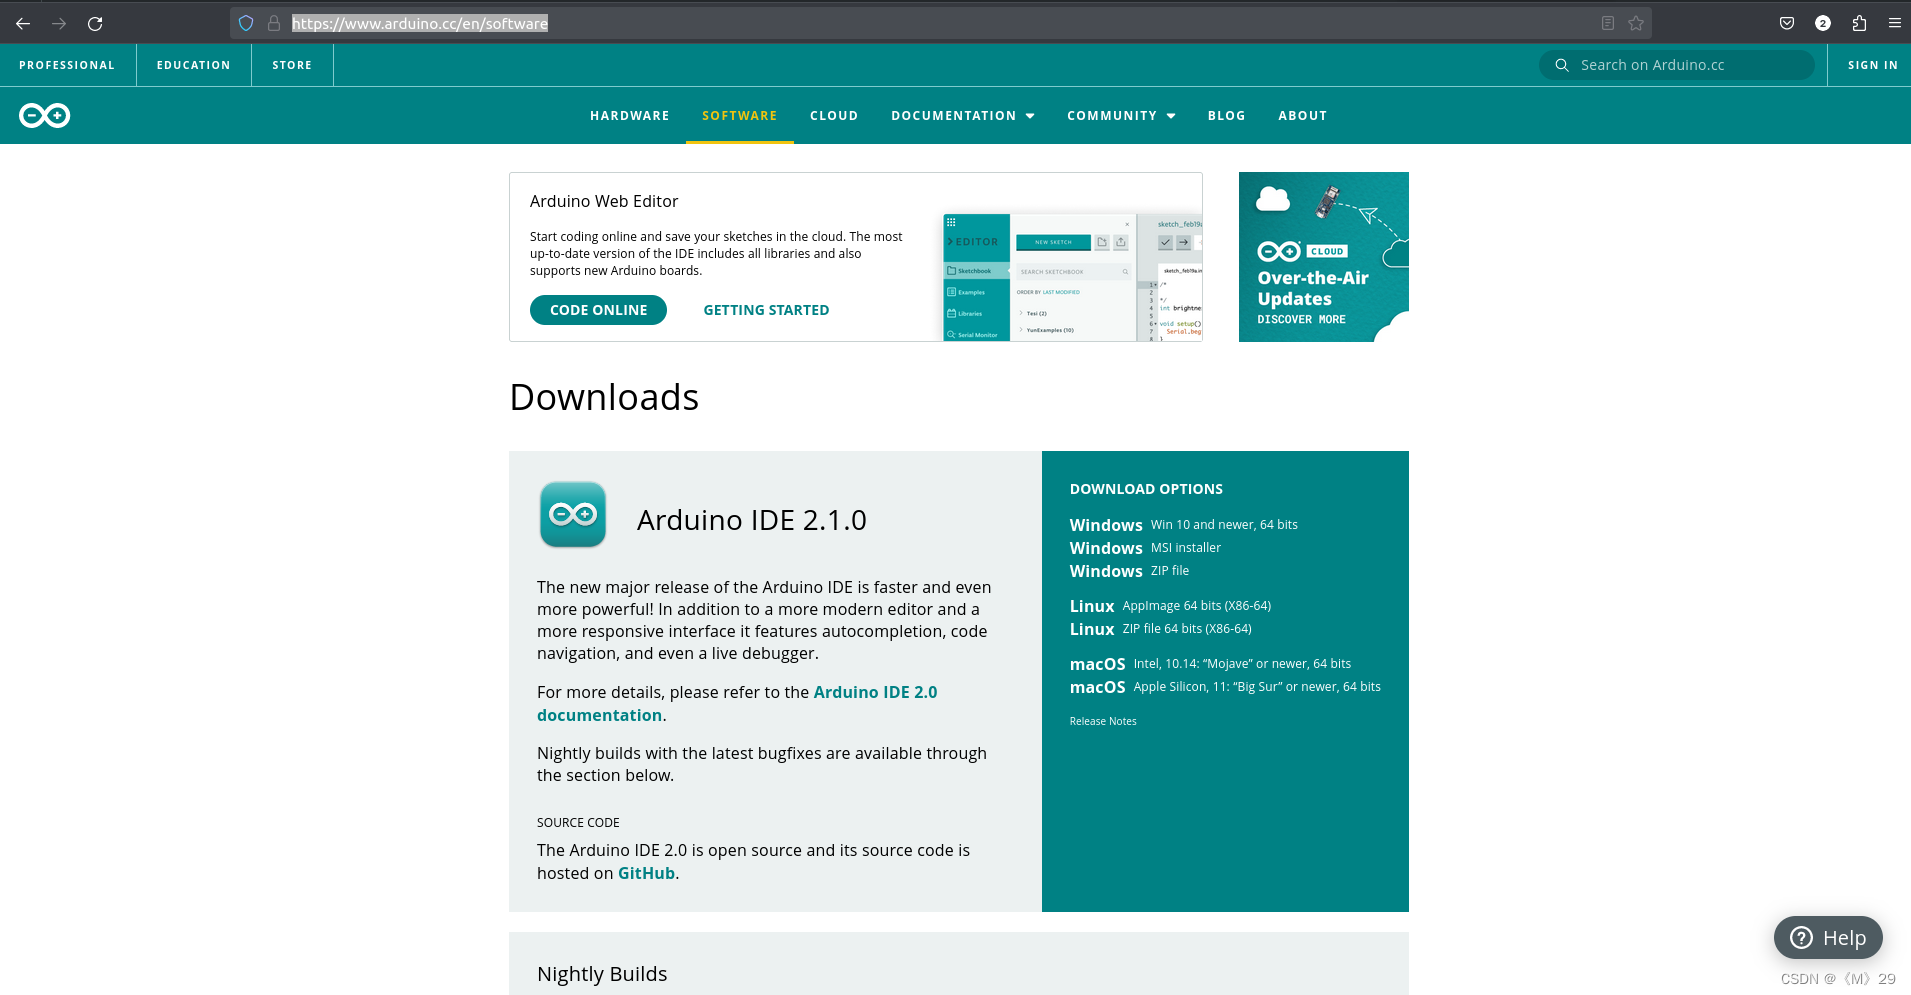Click the Arduino IDE 2.1.0 app icon

point(572,515)
